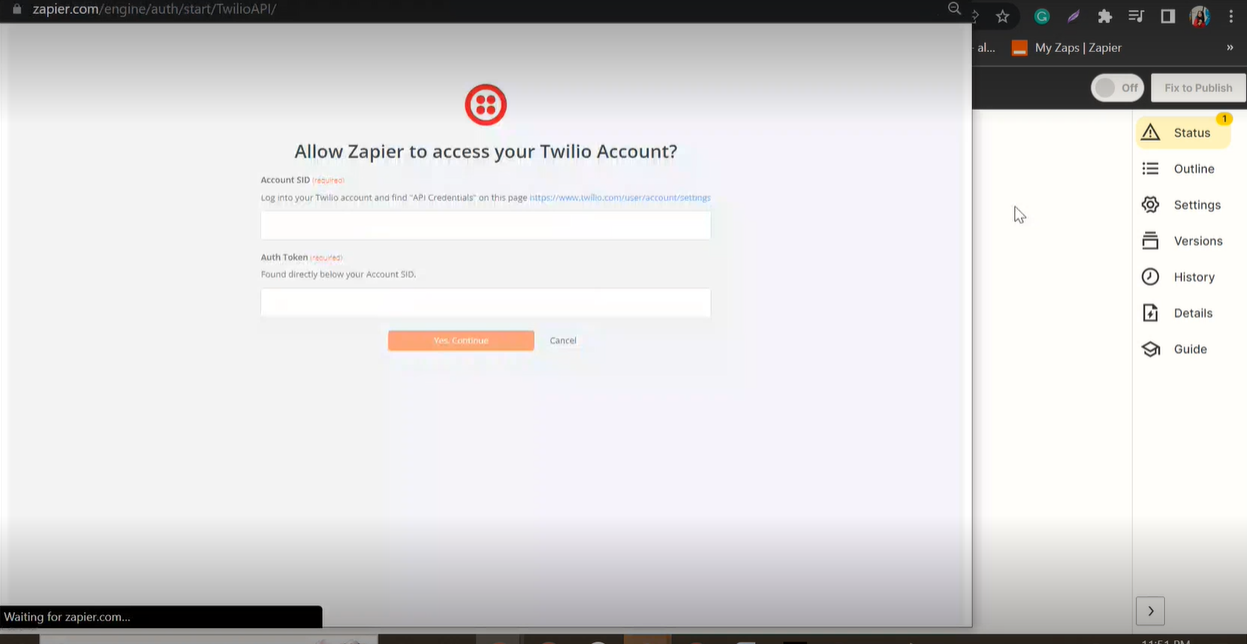
Task: Open the Guide graduation cap icon
Action: click(1150, 349)
